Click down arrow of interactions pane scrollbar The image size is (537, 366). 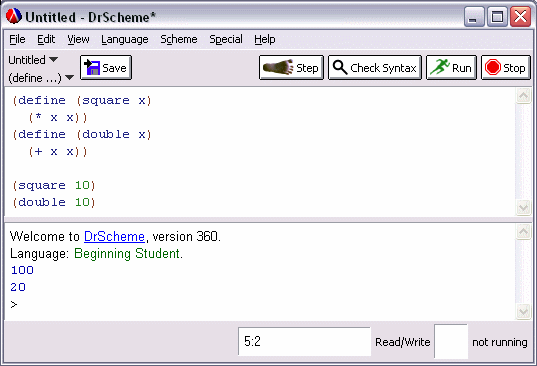coord(523,312)
